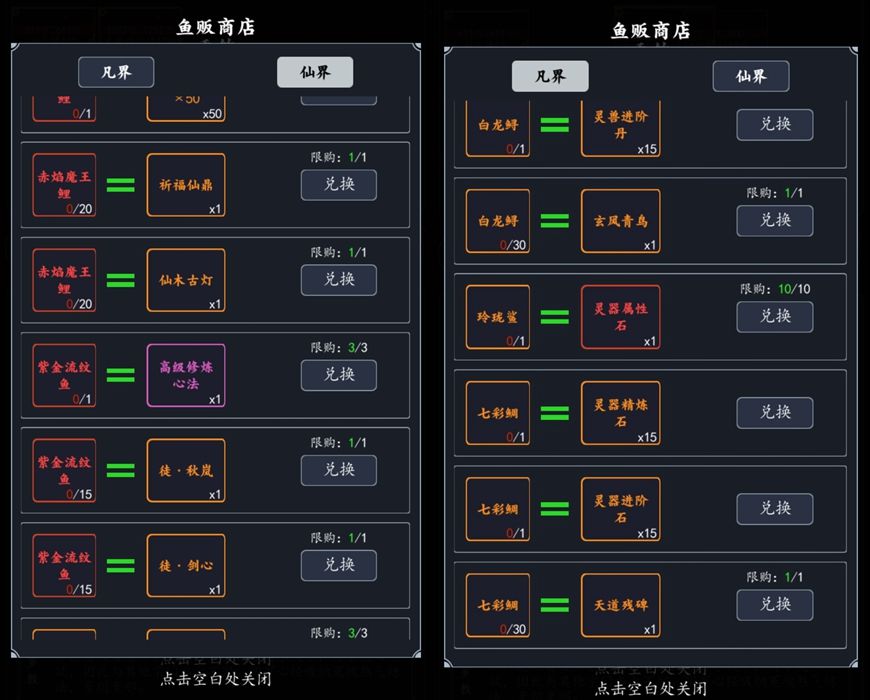Tap the 赤焰魔王鲤 cost card beside 仙木古灯
The image size is (870, 700).
[x=64, y=280]
